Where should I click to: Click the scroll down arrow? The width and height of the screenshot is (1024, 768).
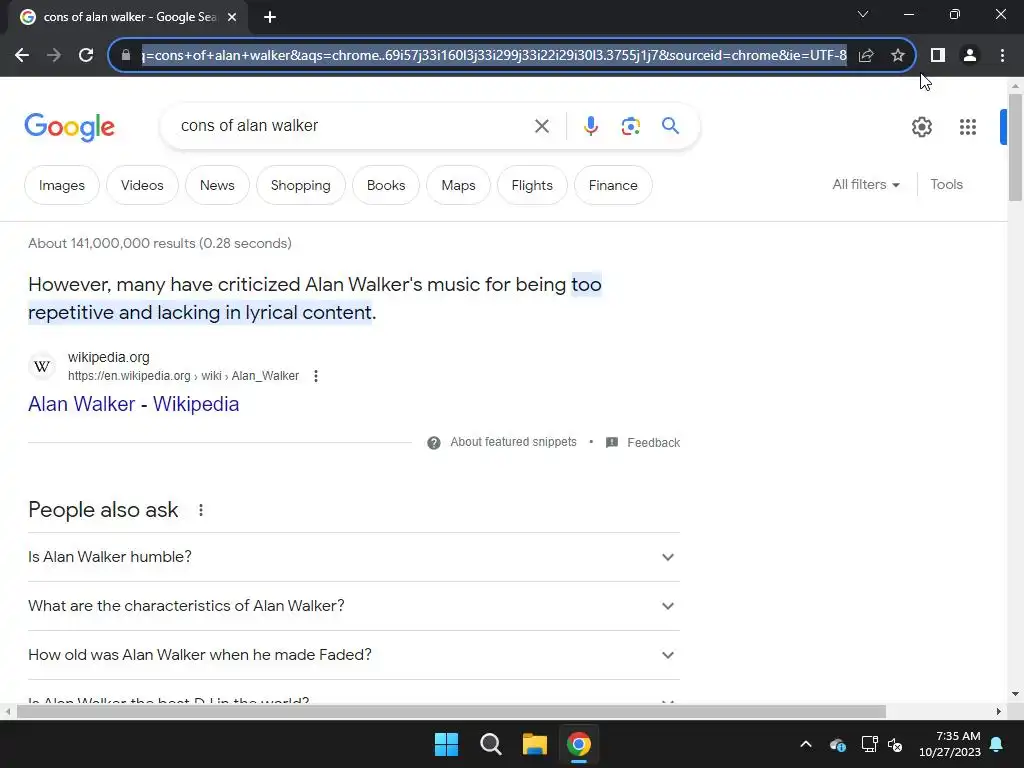click(x=1015, y=694)
